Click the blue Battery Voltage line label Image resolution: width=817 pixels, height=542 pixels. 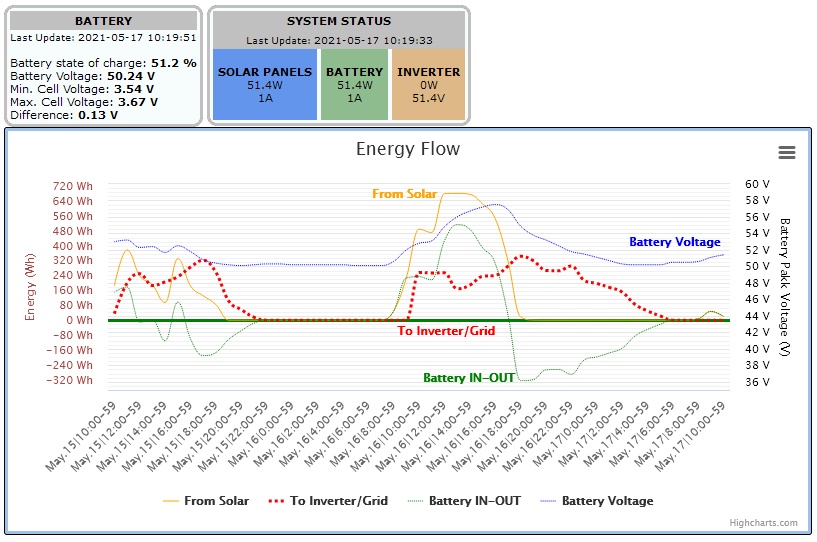[675, 242]
